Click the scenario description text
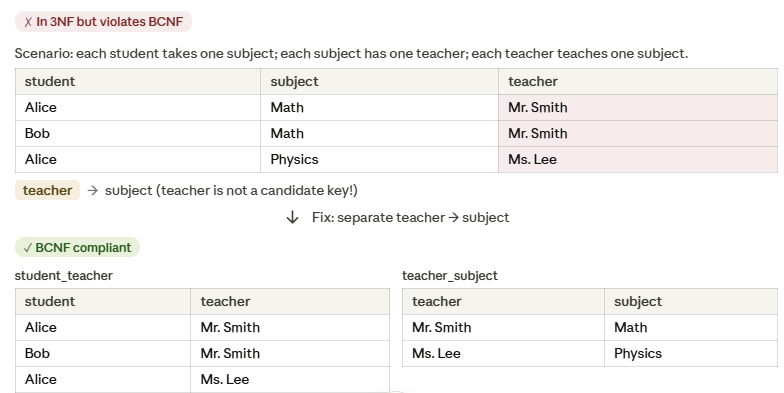Viewport: 784px width, 393px height. pyautogui.click(x=352, y=54)
